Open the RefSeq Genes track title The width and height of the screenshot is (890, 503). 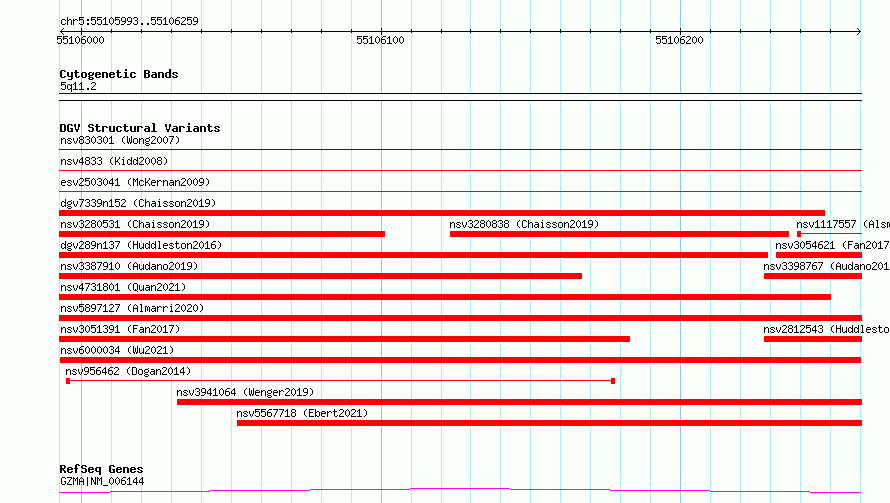click(101, 469)
